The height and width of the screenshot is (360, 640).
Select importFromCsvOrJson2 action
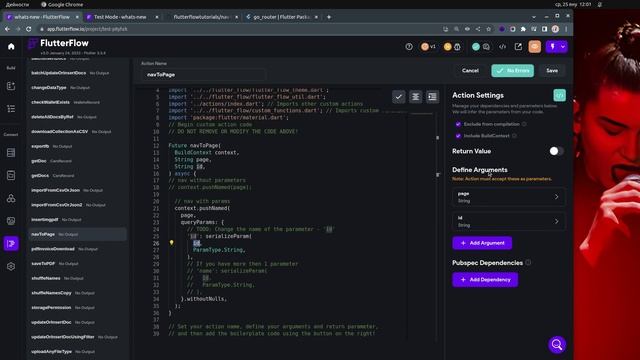click(x=78, y=205)
